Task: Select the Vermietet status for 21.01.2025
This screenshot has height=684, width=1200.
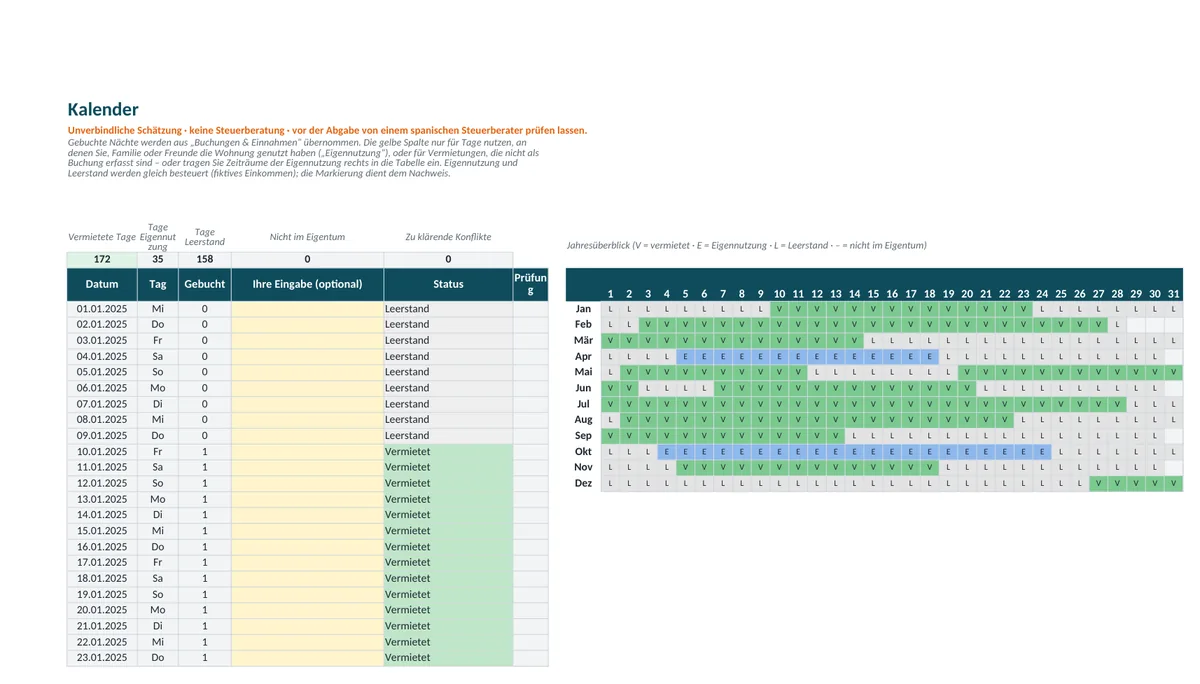Action: pos(448,625)
